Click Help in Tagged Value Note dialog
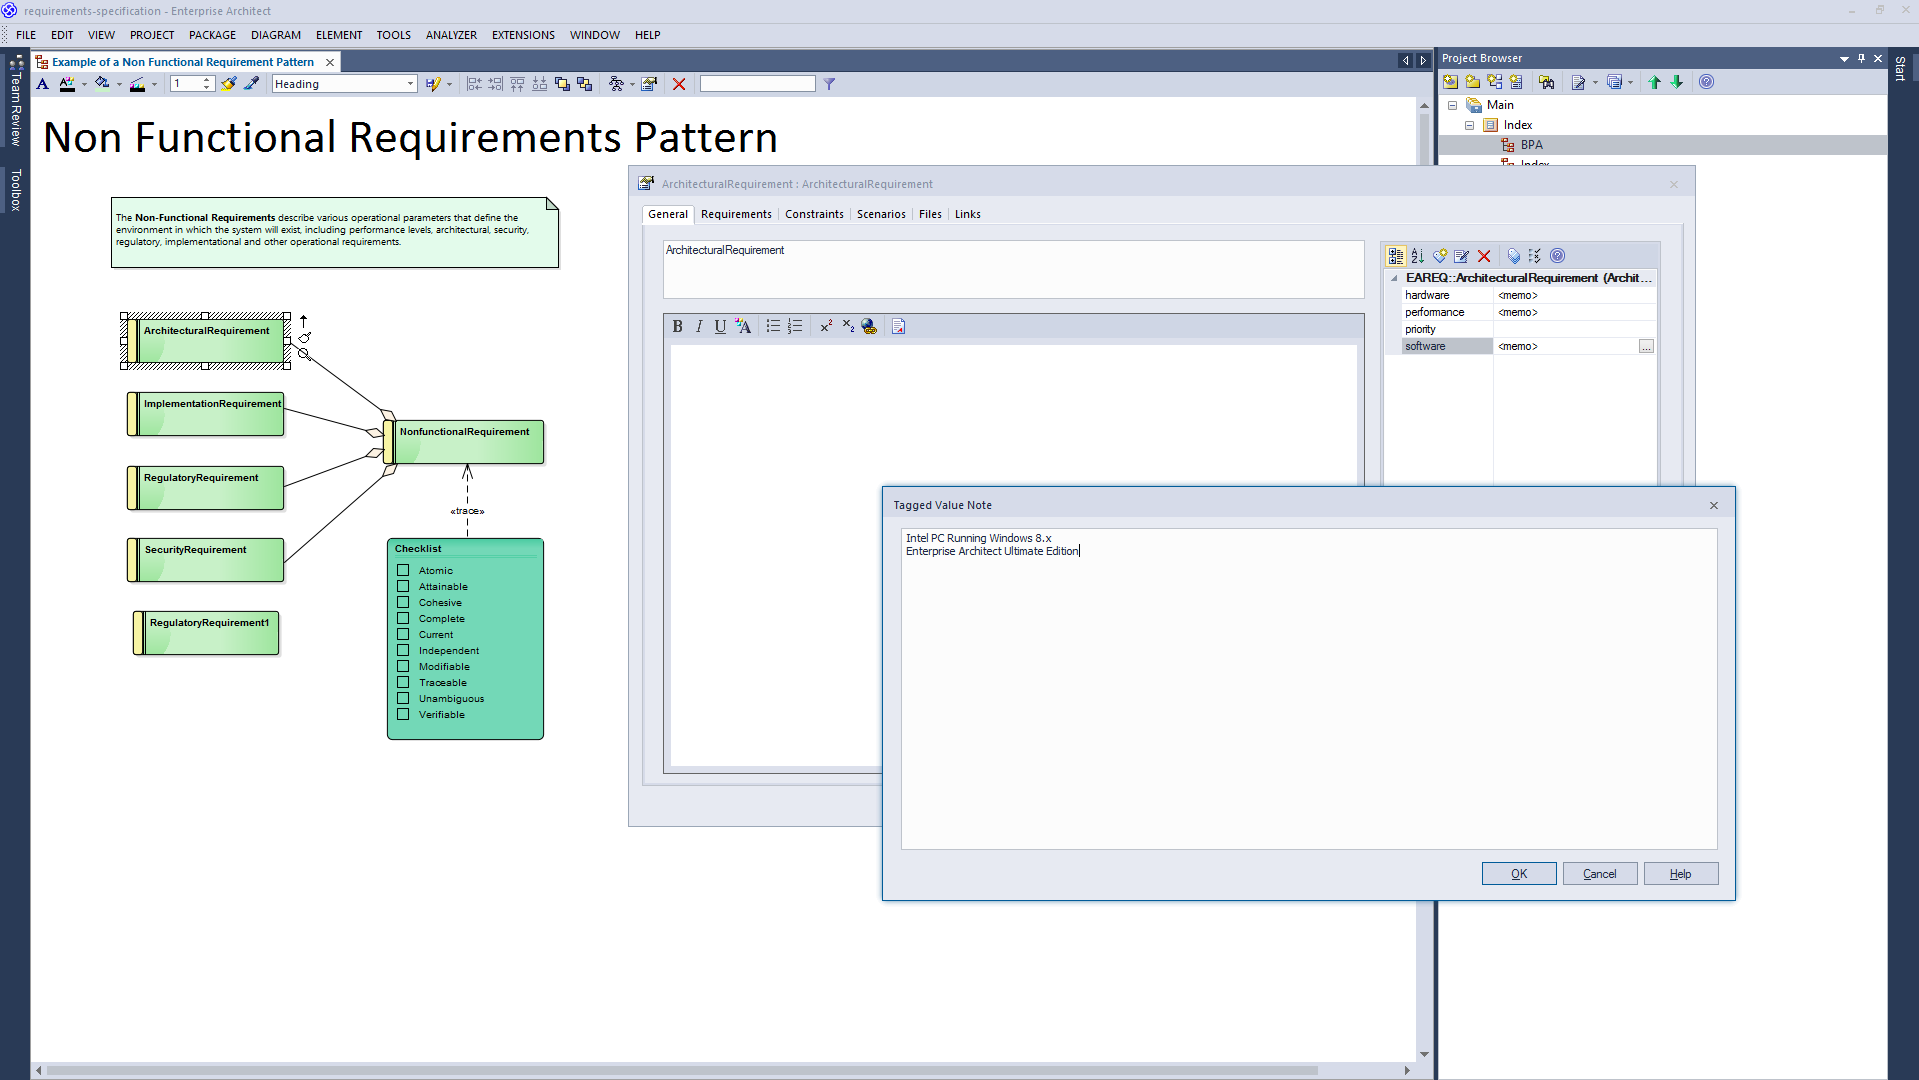 click(1681, 874)
